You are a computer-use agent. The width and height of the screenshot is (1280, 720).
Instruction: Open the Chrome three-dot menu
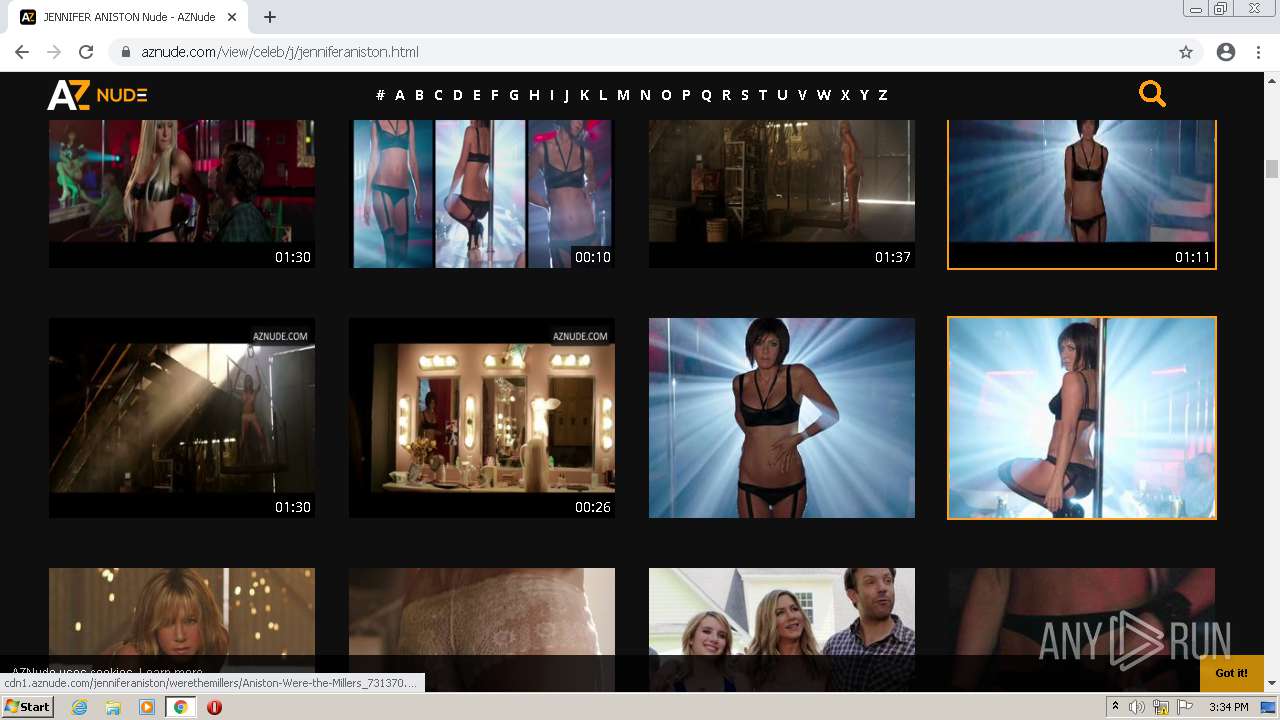tap(1258, 52)
